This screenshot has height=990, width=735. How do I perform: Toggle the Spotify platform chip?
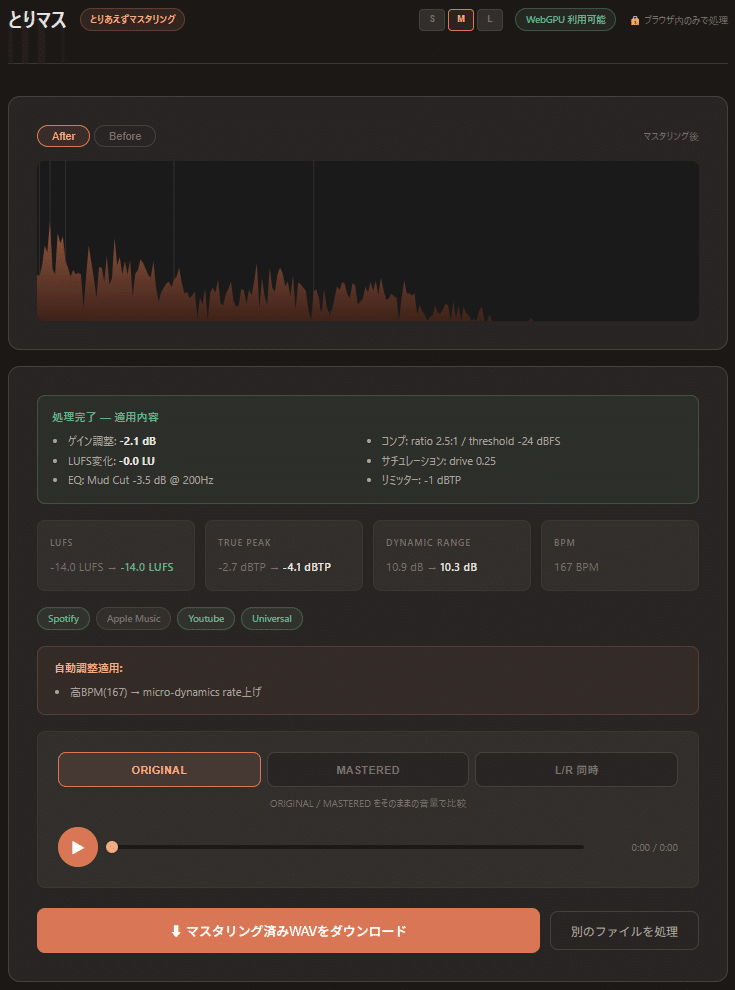[64, 619]
